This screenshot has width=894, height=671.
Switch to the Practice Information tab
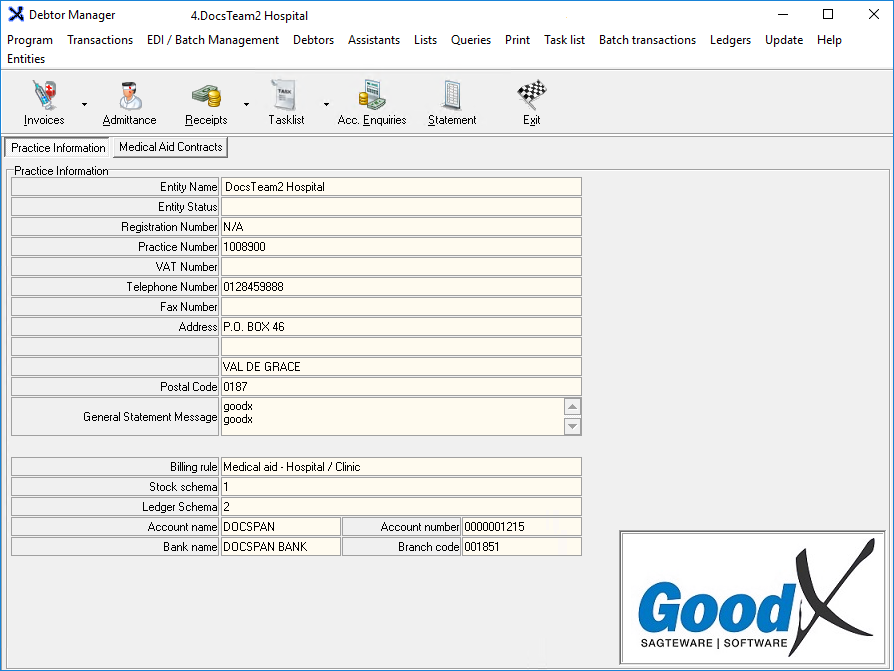click(58, 148)
